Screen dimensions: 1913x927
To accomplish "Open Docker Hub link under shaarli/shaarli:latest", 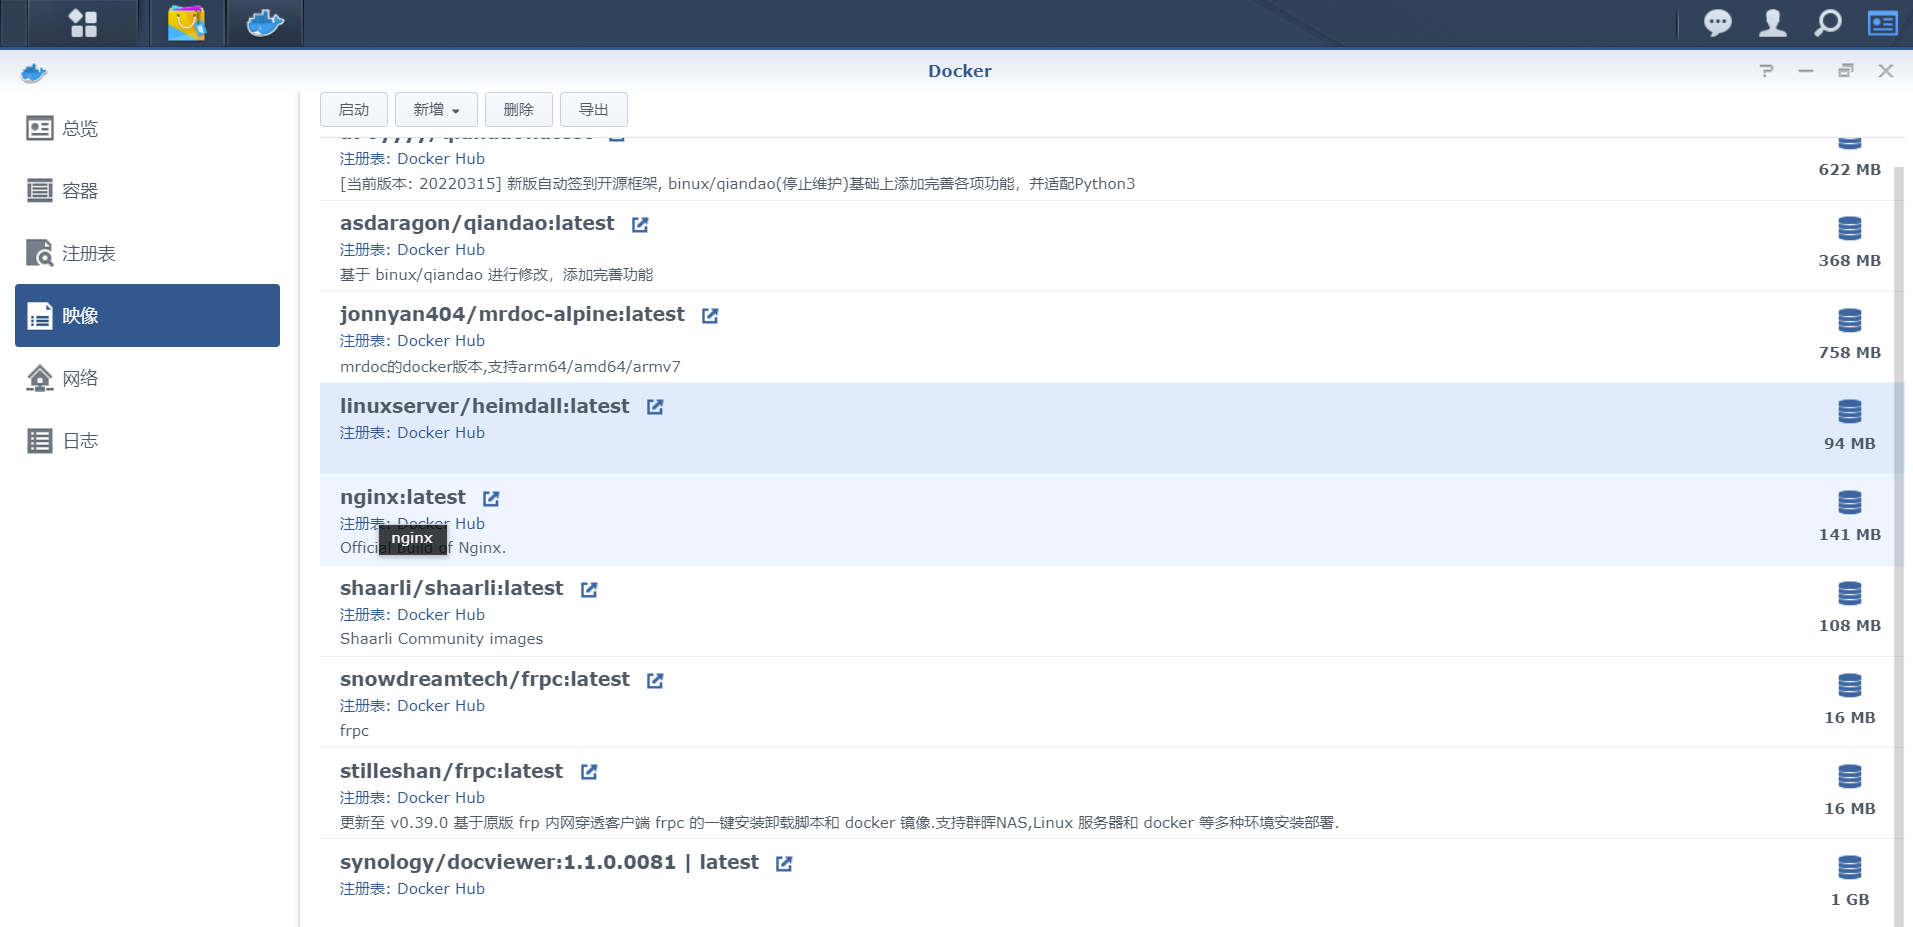I will click(440, 614).
